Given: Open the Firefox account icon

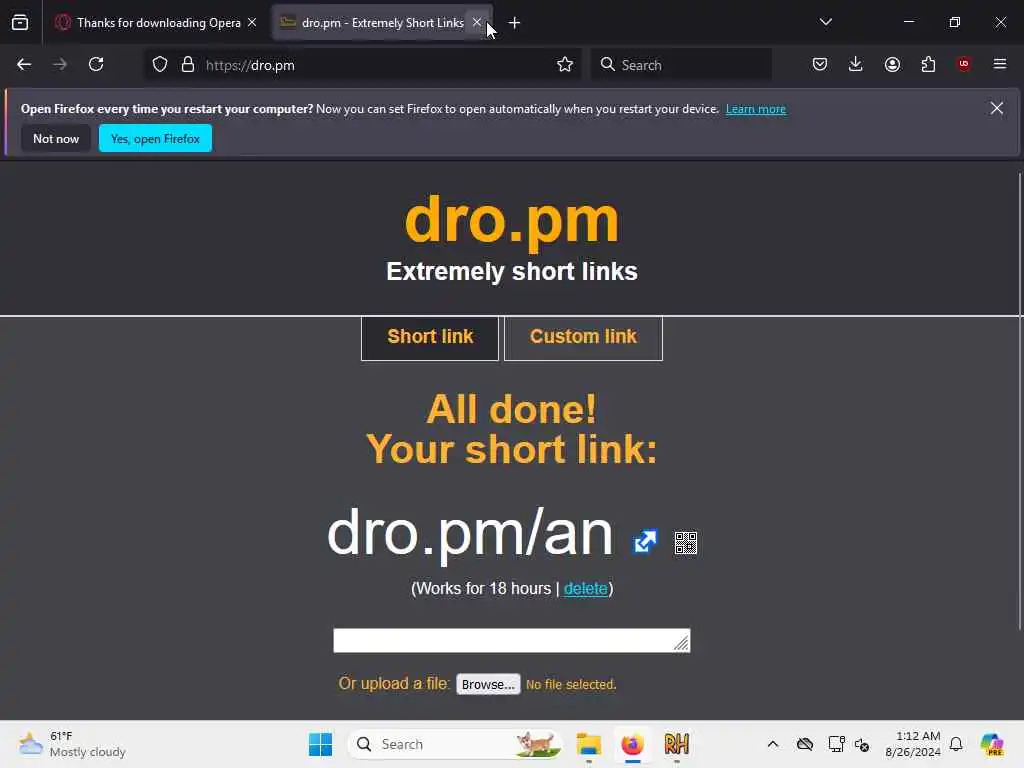Looking at the screenshot, I should click(x=892, y=64).
